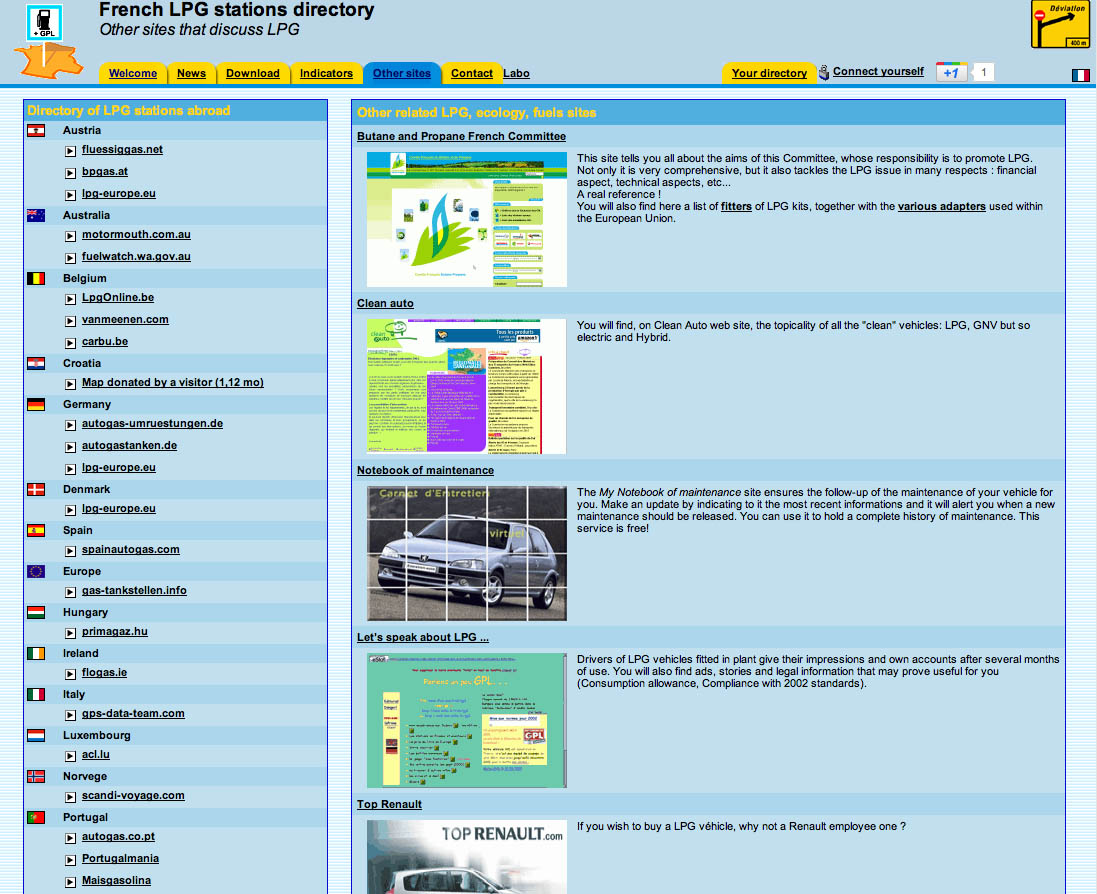
Task: Open the Indicators tab
Action: [326, 73]
